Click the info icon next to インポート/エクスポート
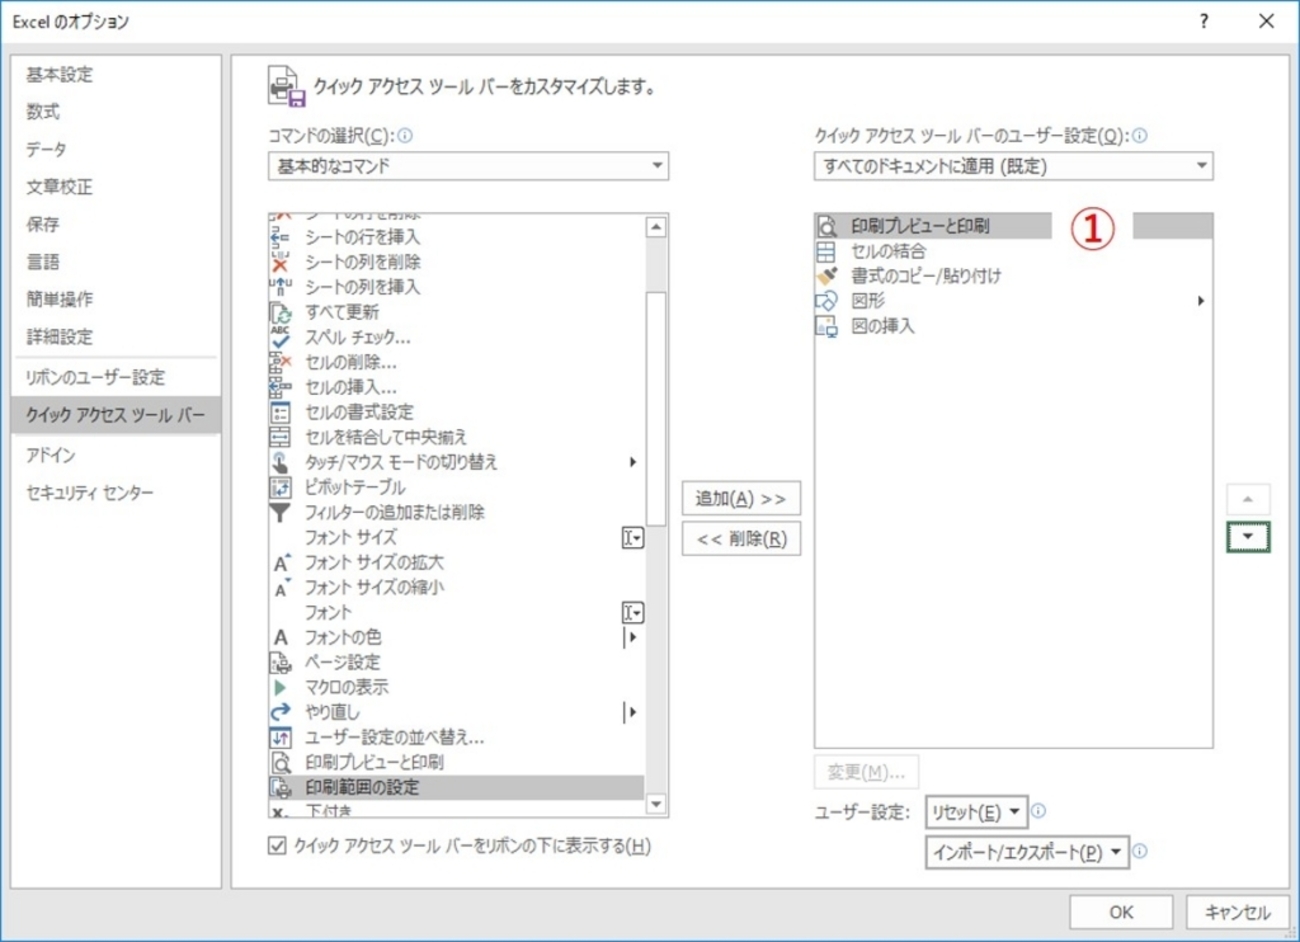The width and height of the screenshot is (1300, 942). pyautogui.click(x=1139, y=852)
